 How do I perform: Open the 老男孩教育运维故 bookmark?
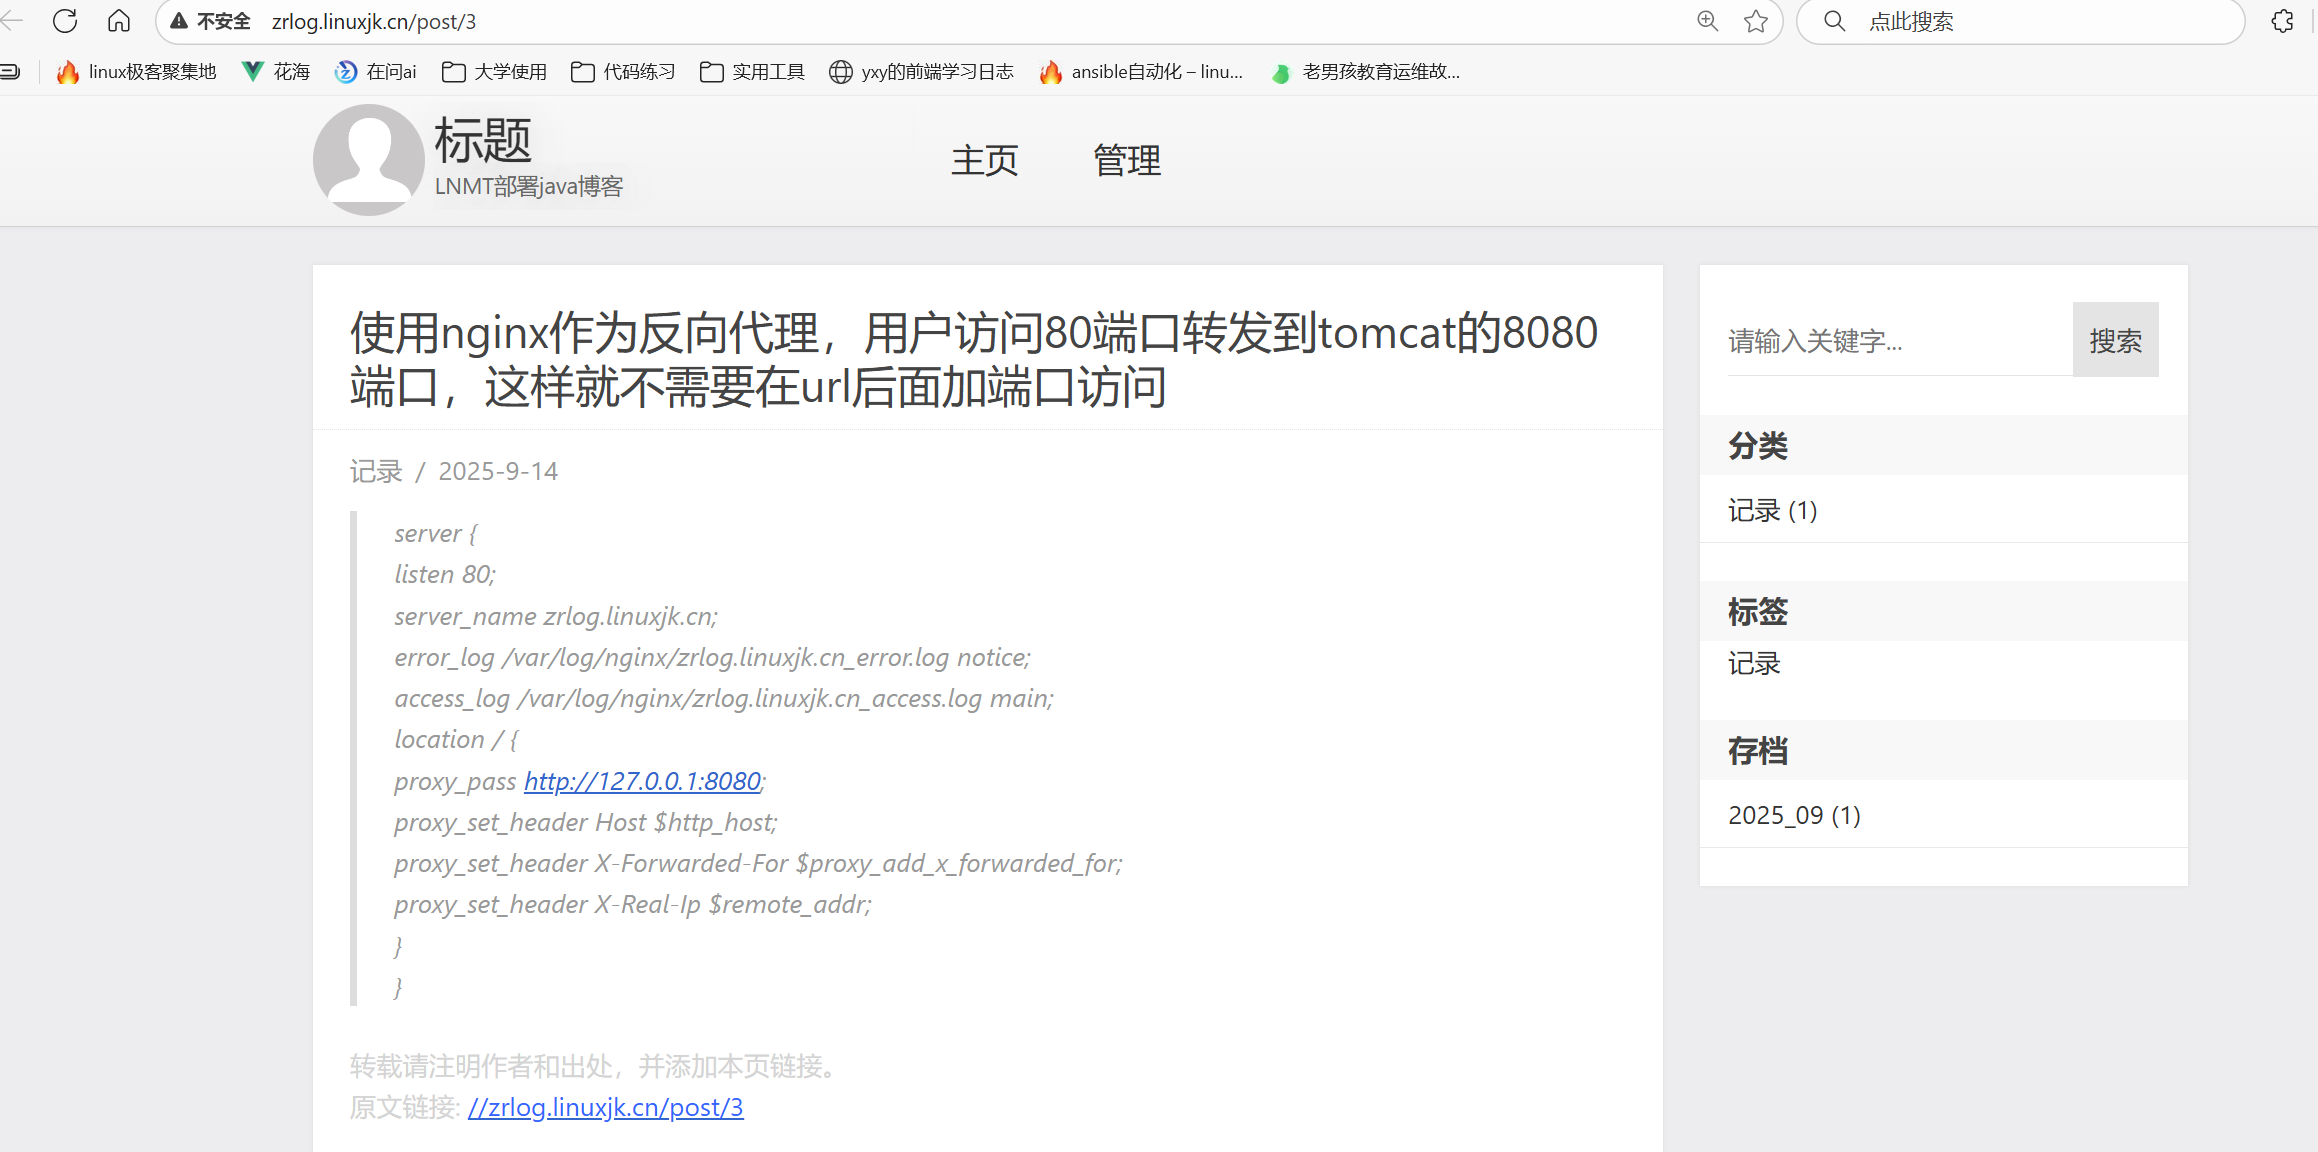pyautogui.click(x=1365, y=72)
